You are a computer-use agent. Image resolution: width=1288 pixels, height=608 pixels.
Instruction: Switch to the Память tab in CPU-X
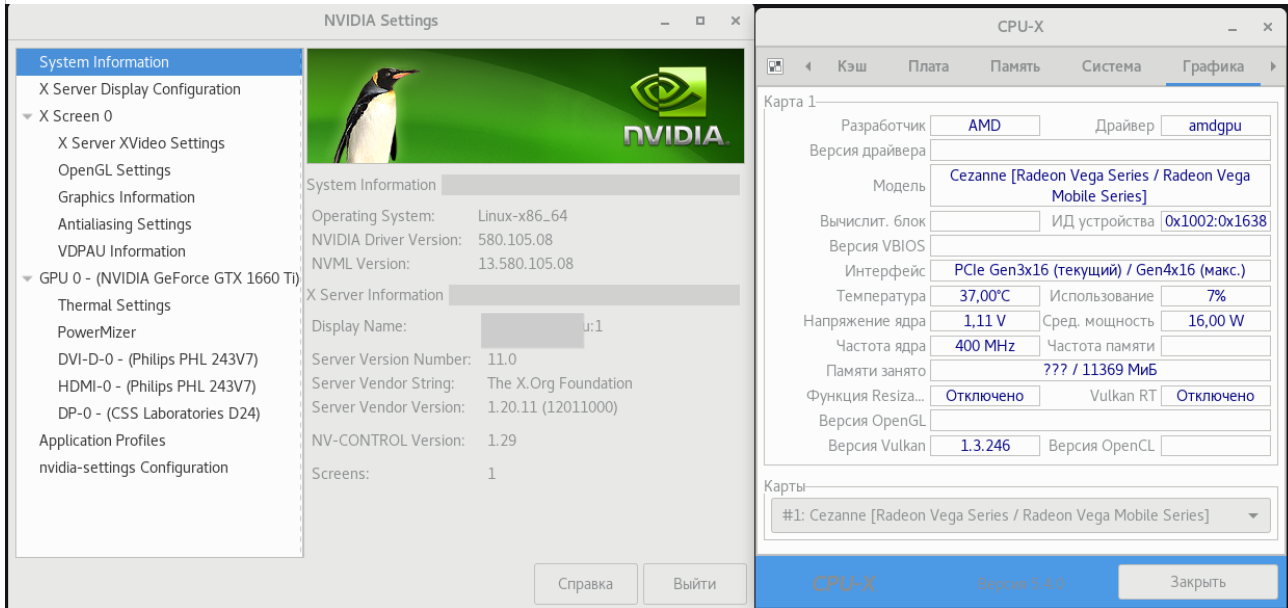click(x=1015, y=67)
